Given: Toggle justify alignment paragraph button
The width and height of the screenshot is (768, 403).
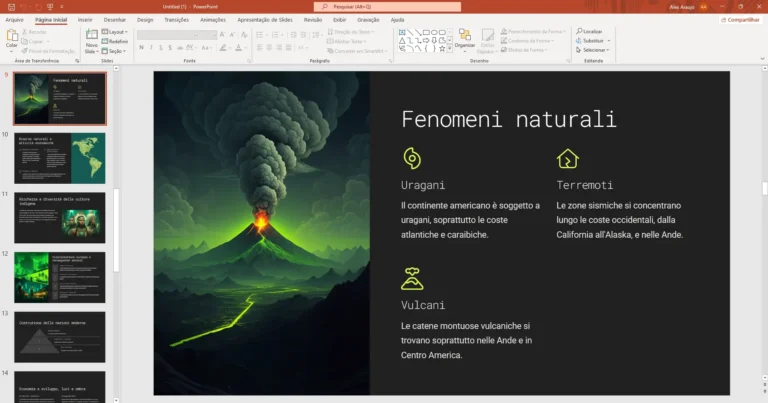Looking at the screenshot, I should coord(288,47).
